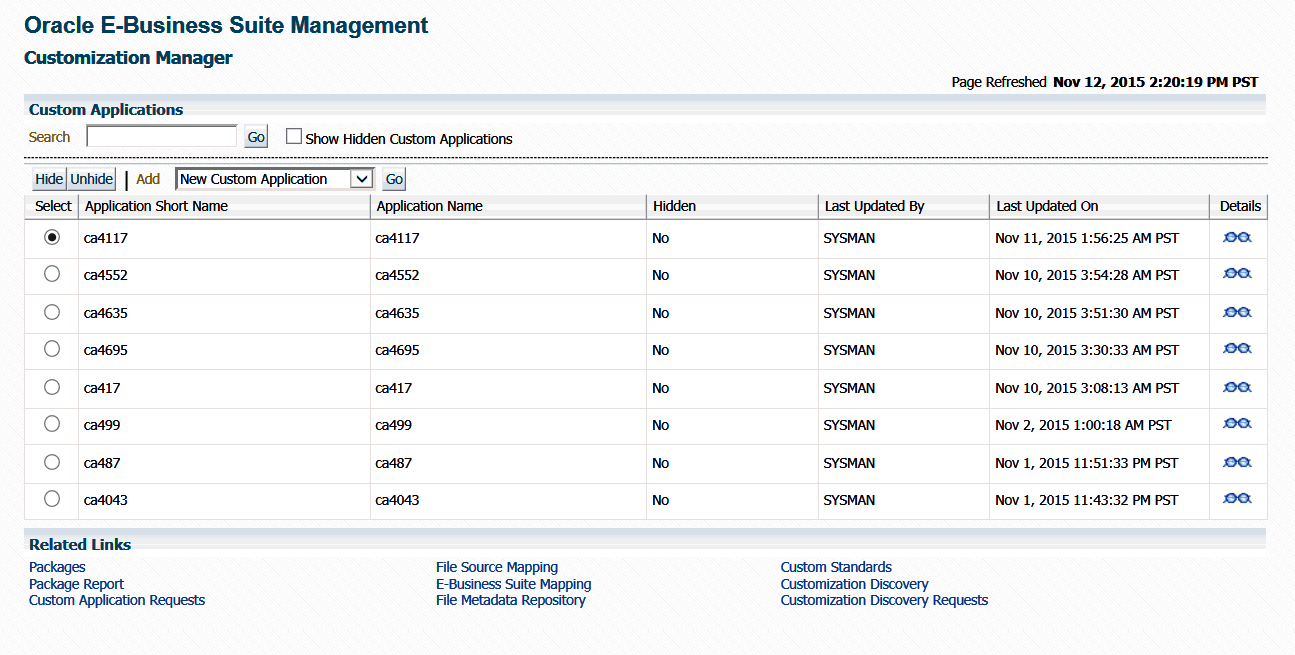Screen dimensions: 1295x655
Task: Select the ca4552 radio button
Action: coord(52,274)
